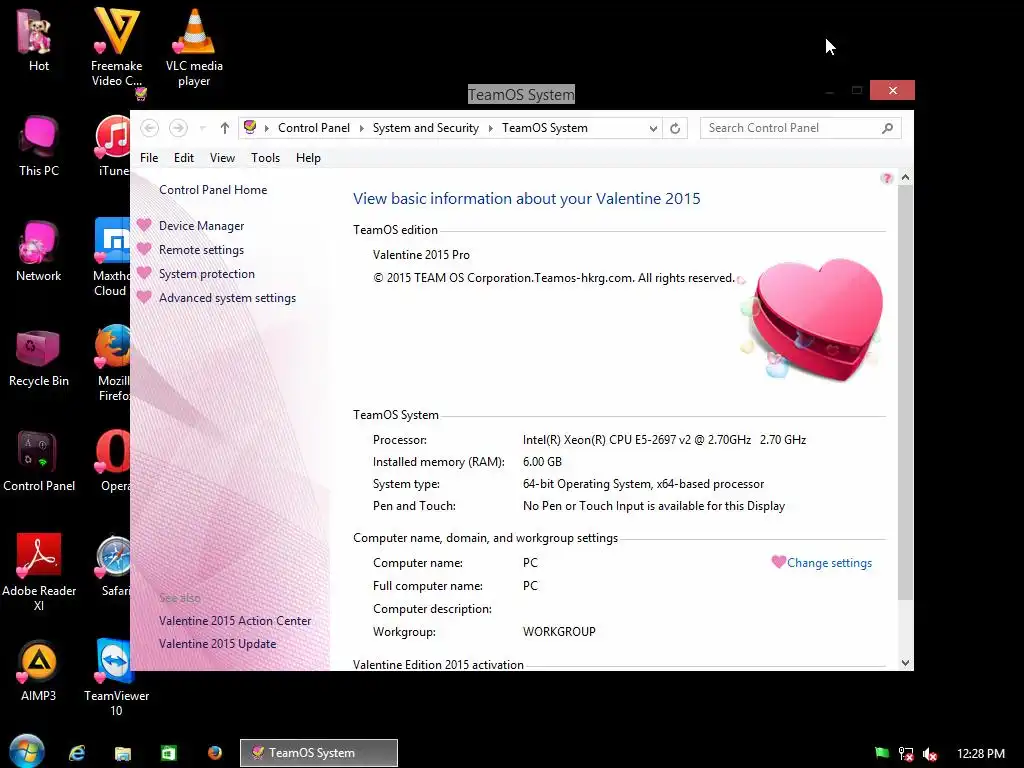Open the Network desktop icon
The height and width of the screenshot is (768, 1024).
(x=39, y=251)
